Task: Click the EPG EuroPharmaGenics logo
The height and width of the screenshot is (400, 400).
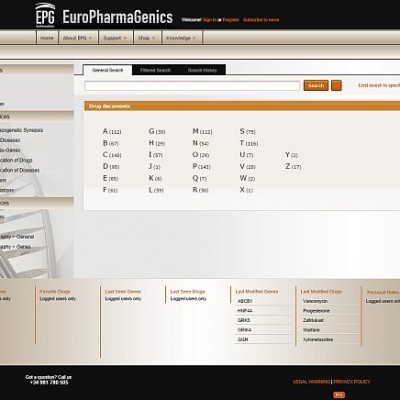Action: (x=104, y=16)
